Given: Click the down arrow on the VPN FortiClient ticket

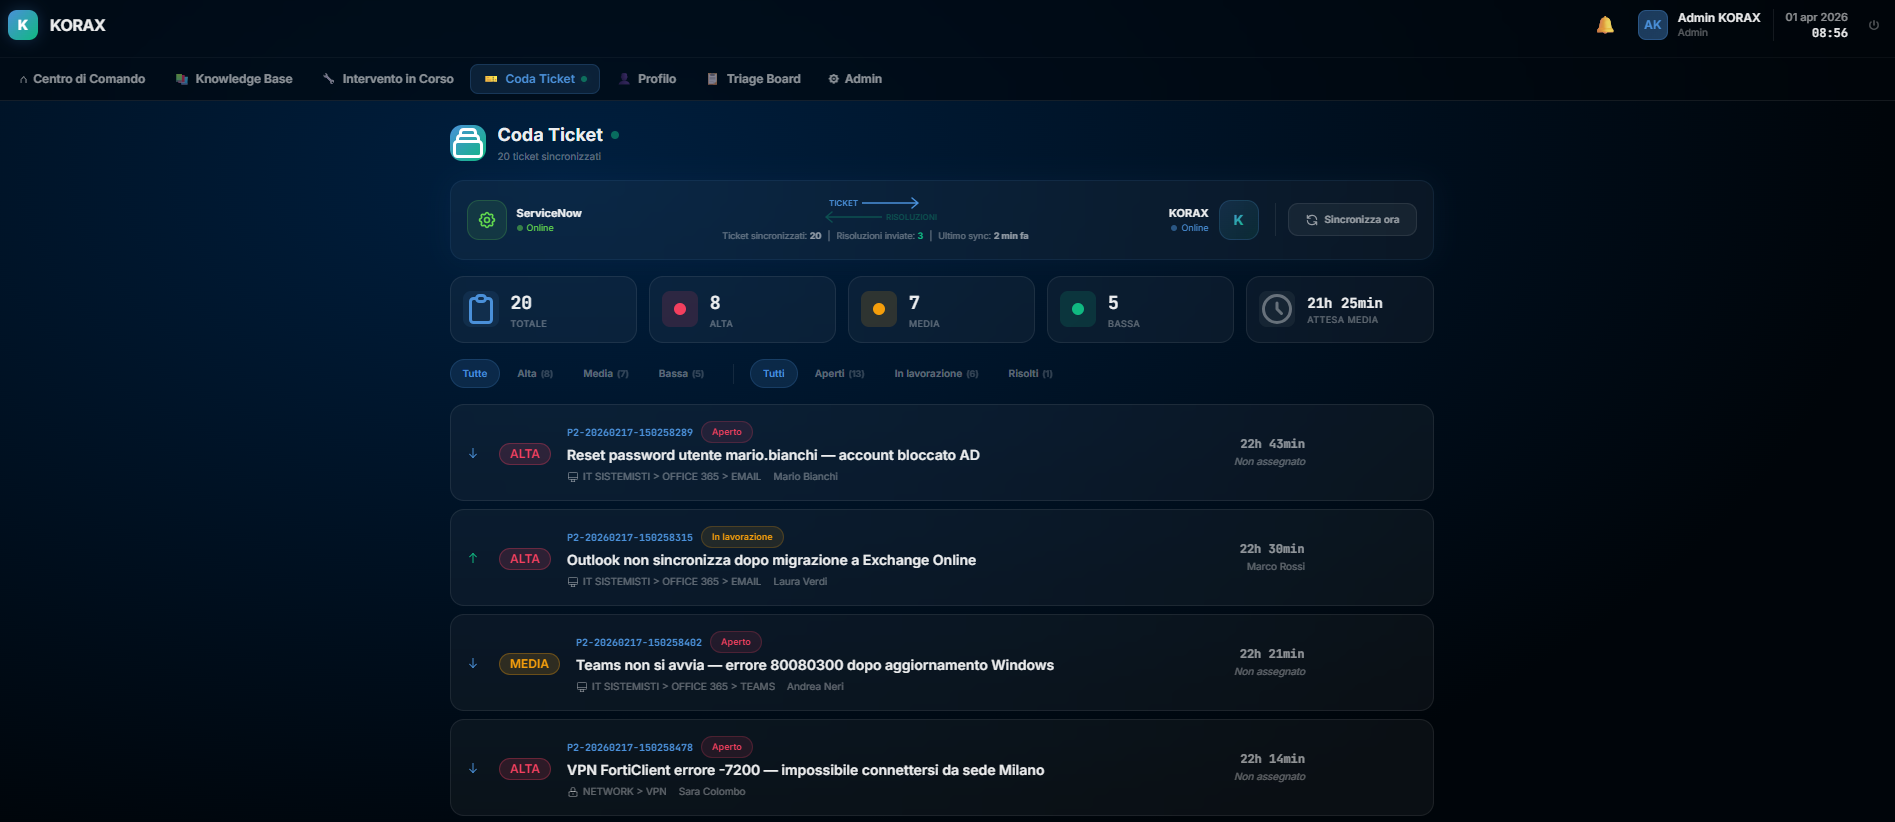Looking at the screenshot, I should 473,769.
